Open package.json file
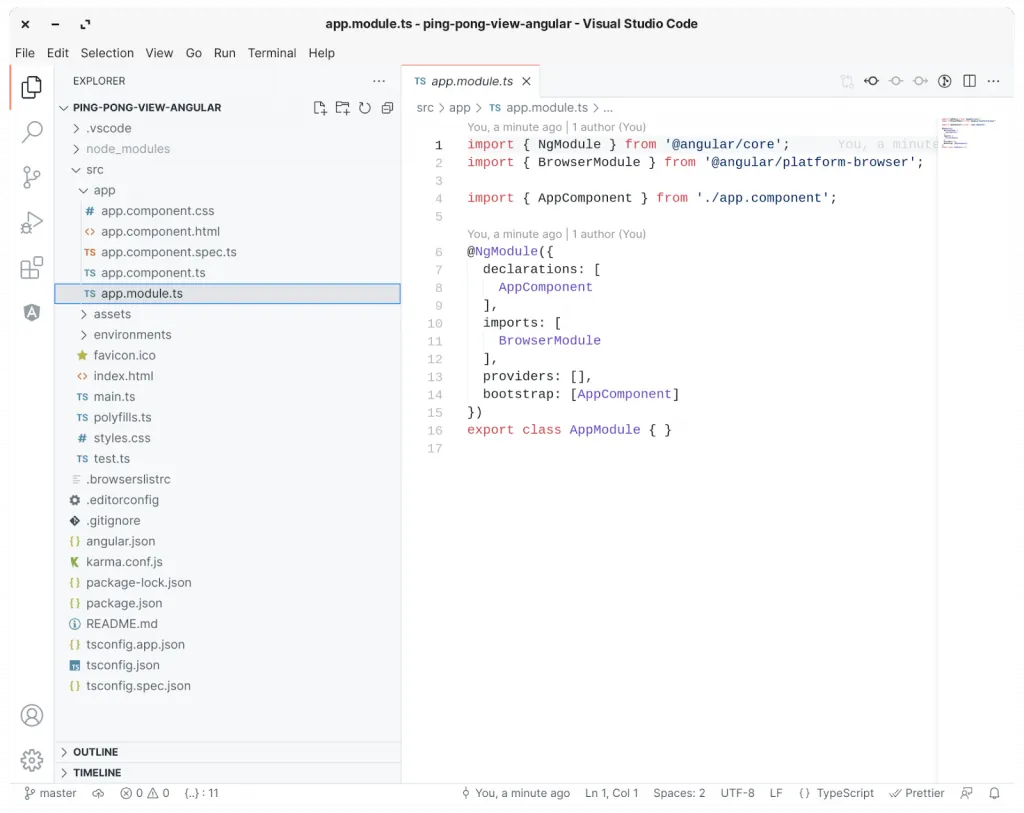The image size is (1024, 813). coord(227,603)
